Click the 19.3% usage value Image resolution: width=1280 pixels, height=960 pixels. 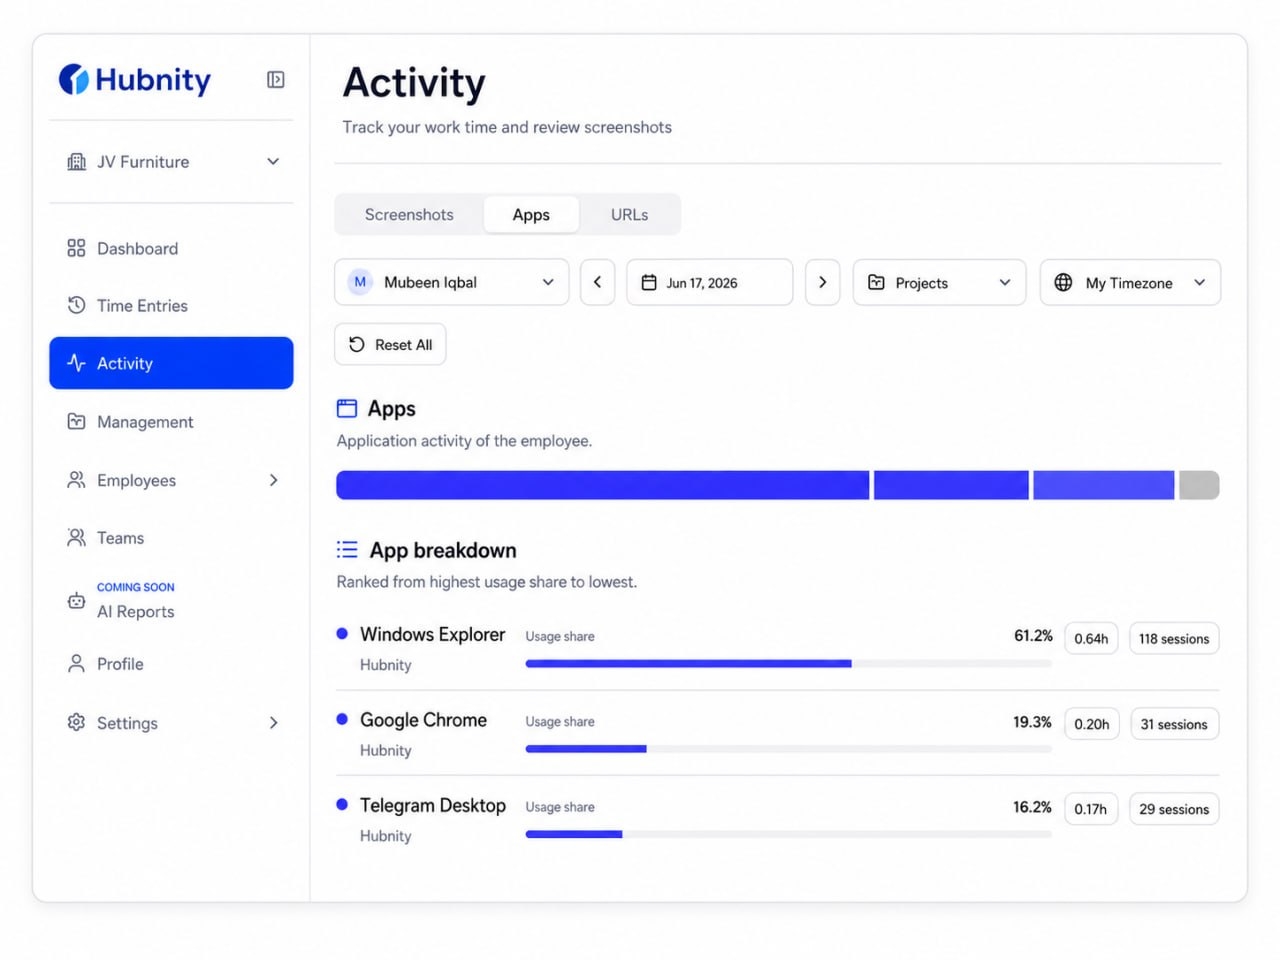click(x=1032, y=722)
